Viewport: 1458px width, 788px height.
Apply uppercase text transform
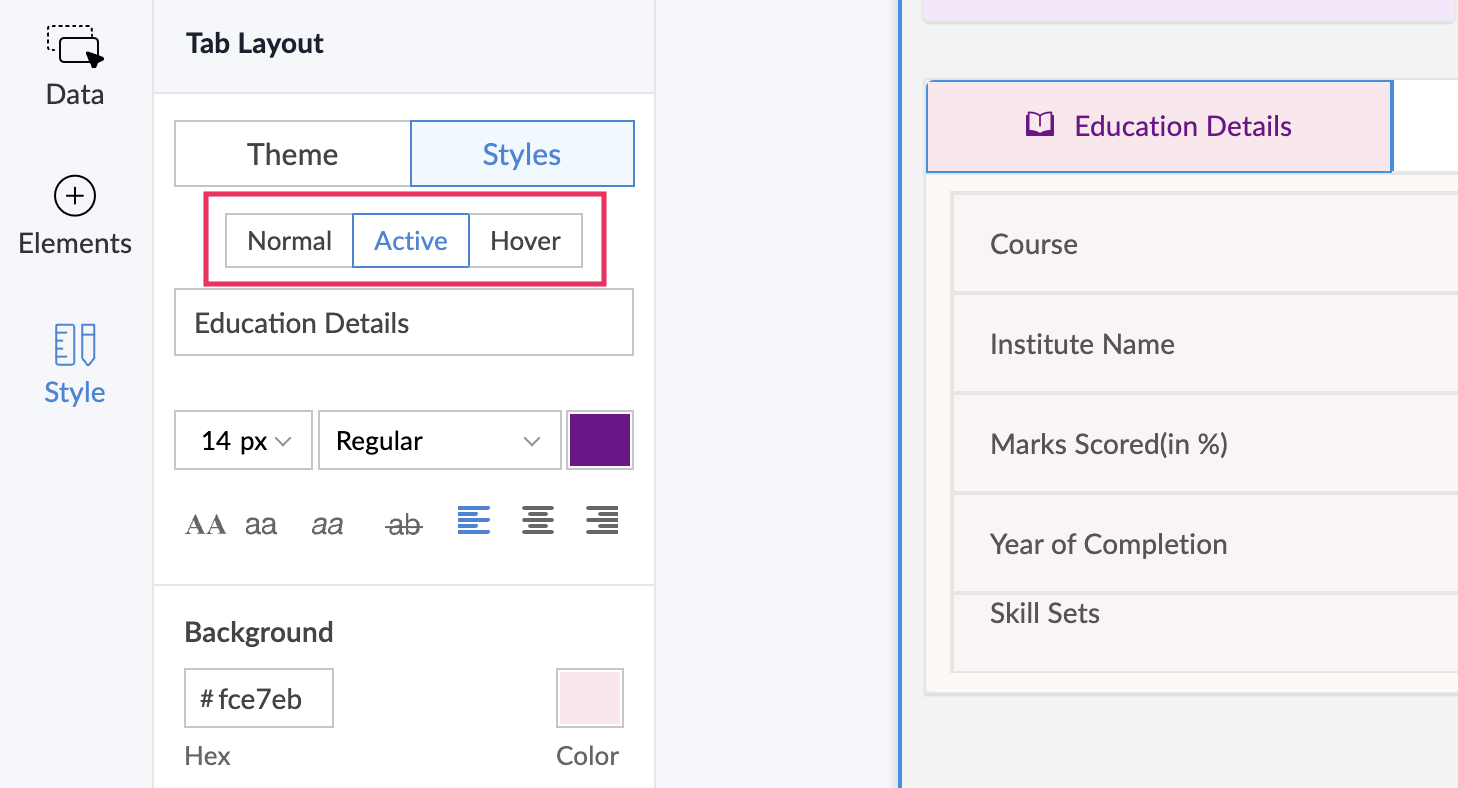tap(206, 524)
